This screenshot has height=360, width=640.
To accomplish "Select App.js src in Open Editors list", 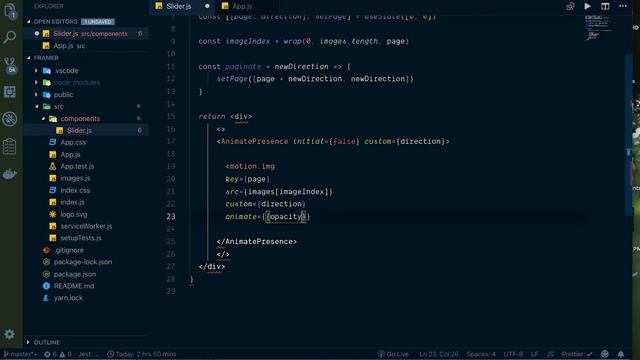I will (x=86, y=46).
